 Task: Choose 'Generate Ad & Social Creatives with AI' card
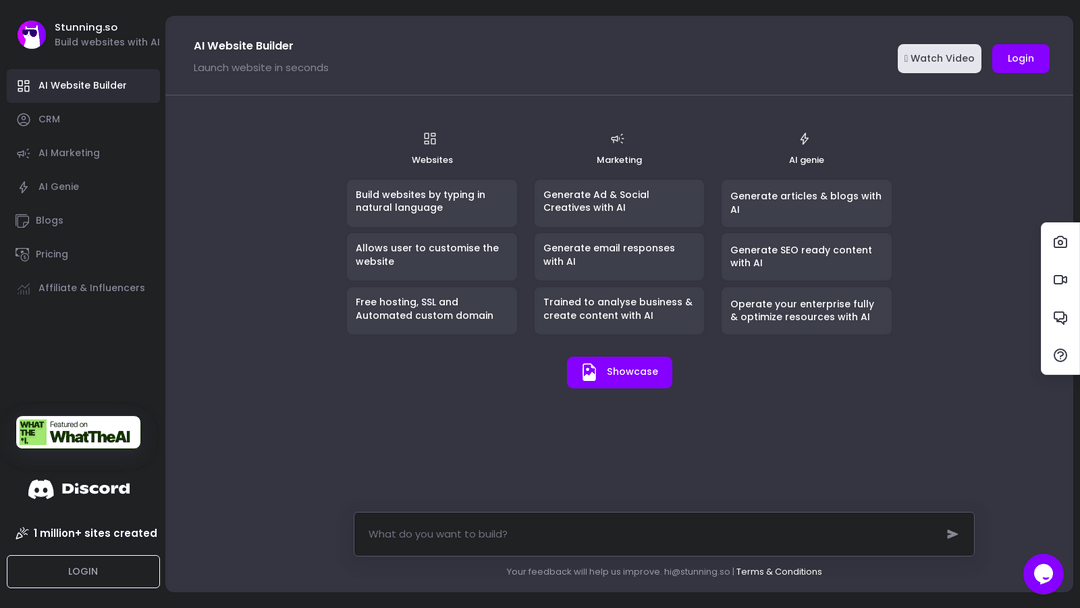[619, 203]
